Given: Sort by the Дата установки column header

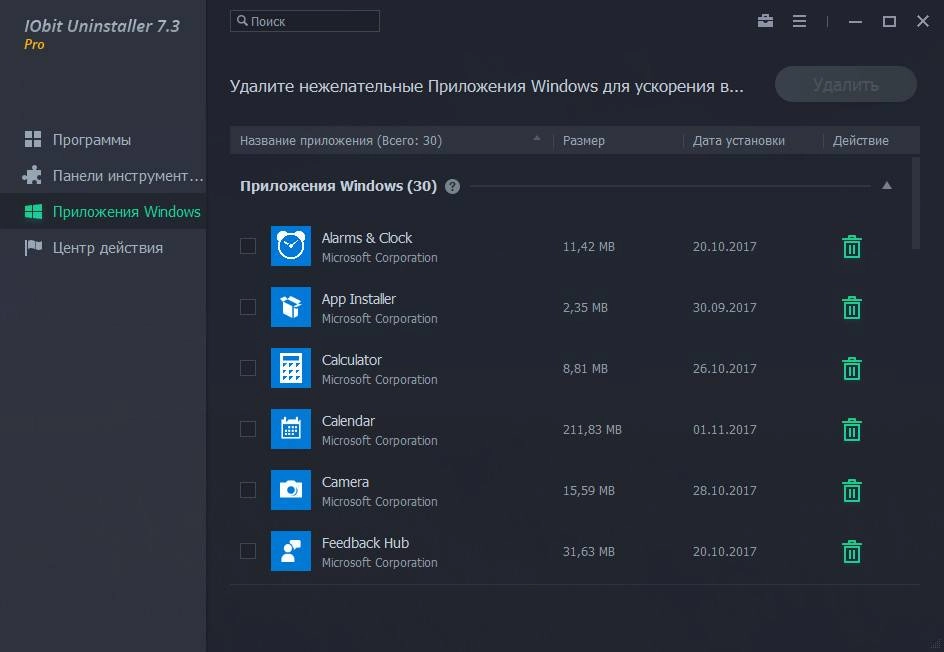Looking at the screenshot, I should (753, 140).
